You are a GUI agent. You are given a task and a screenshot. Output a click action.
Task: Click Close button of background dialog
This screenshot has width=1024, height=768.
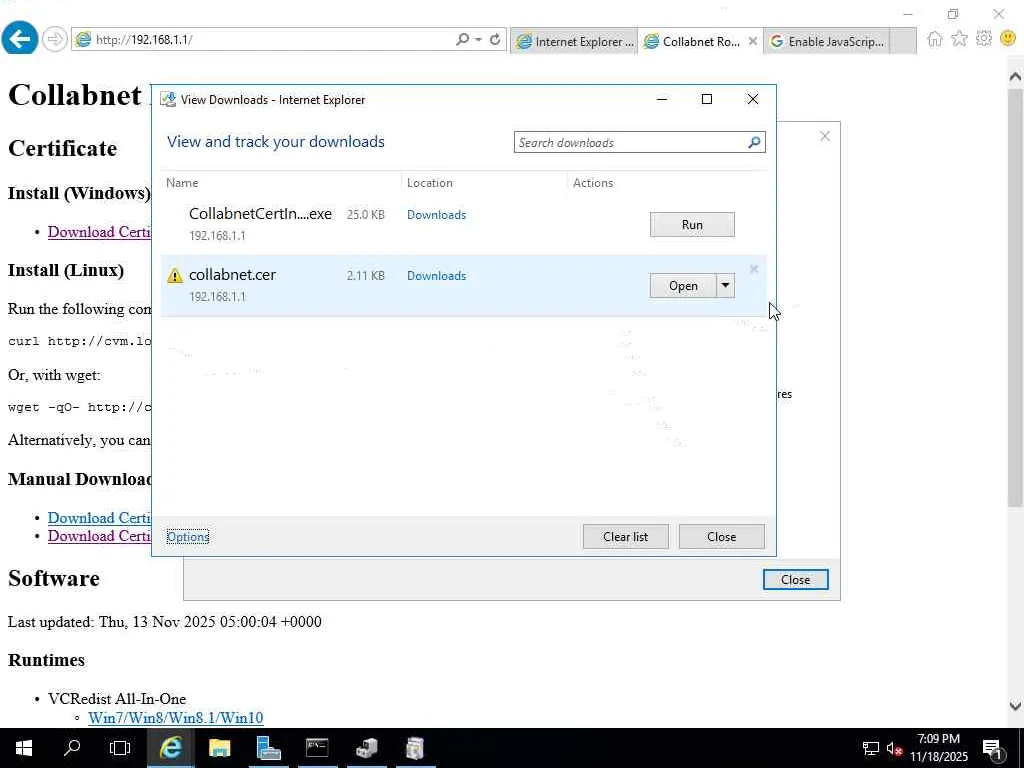coord(795,579)
